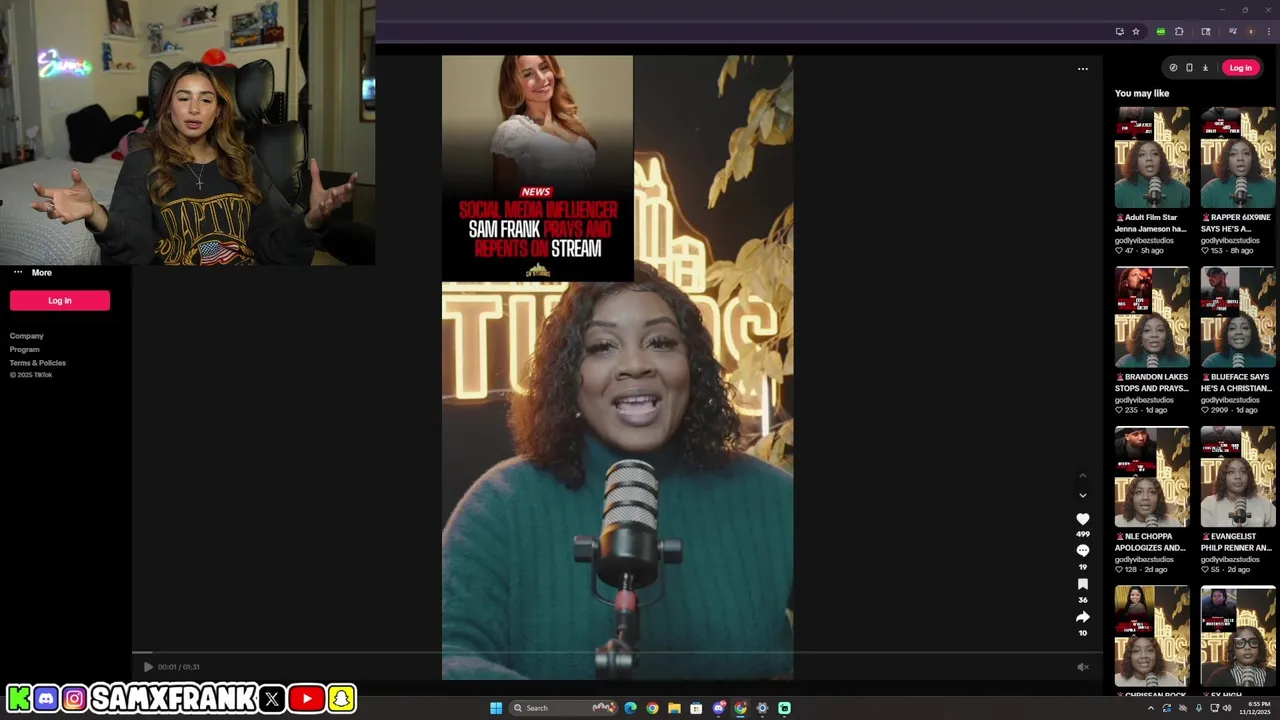
Task: Show hidden system tray icons
Action: pos(1150,708)
